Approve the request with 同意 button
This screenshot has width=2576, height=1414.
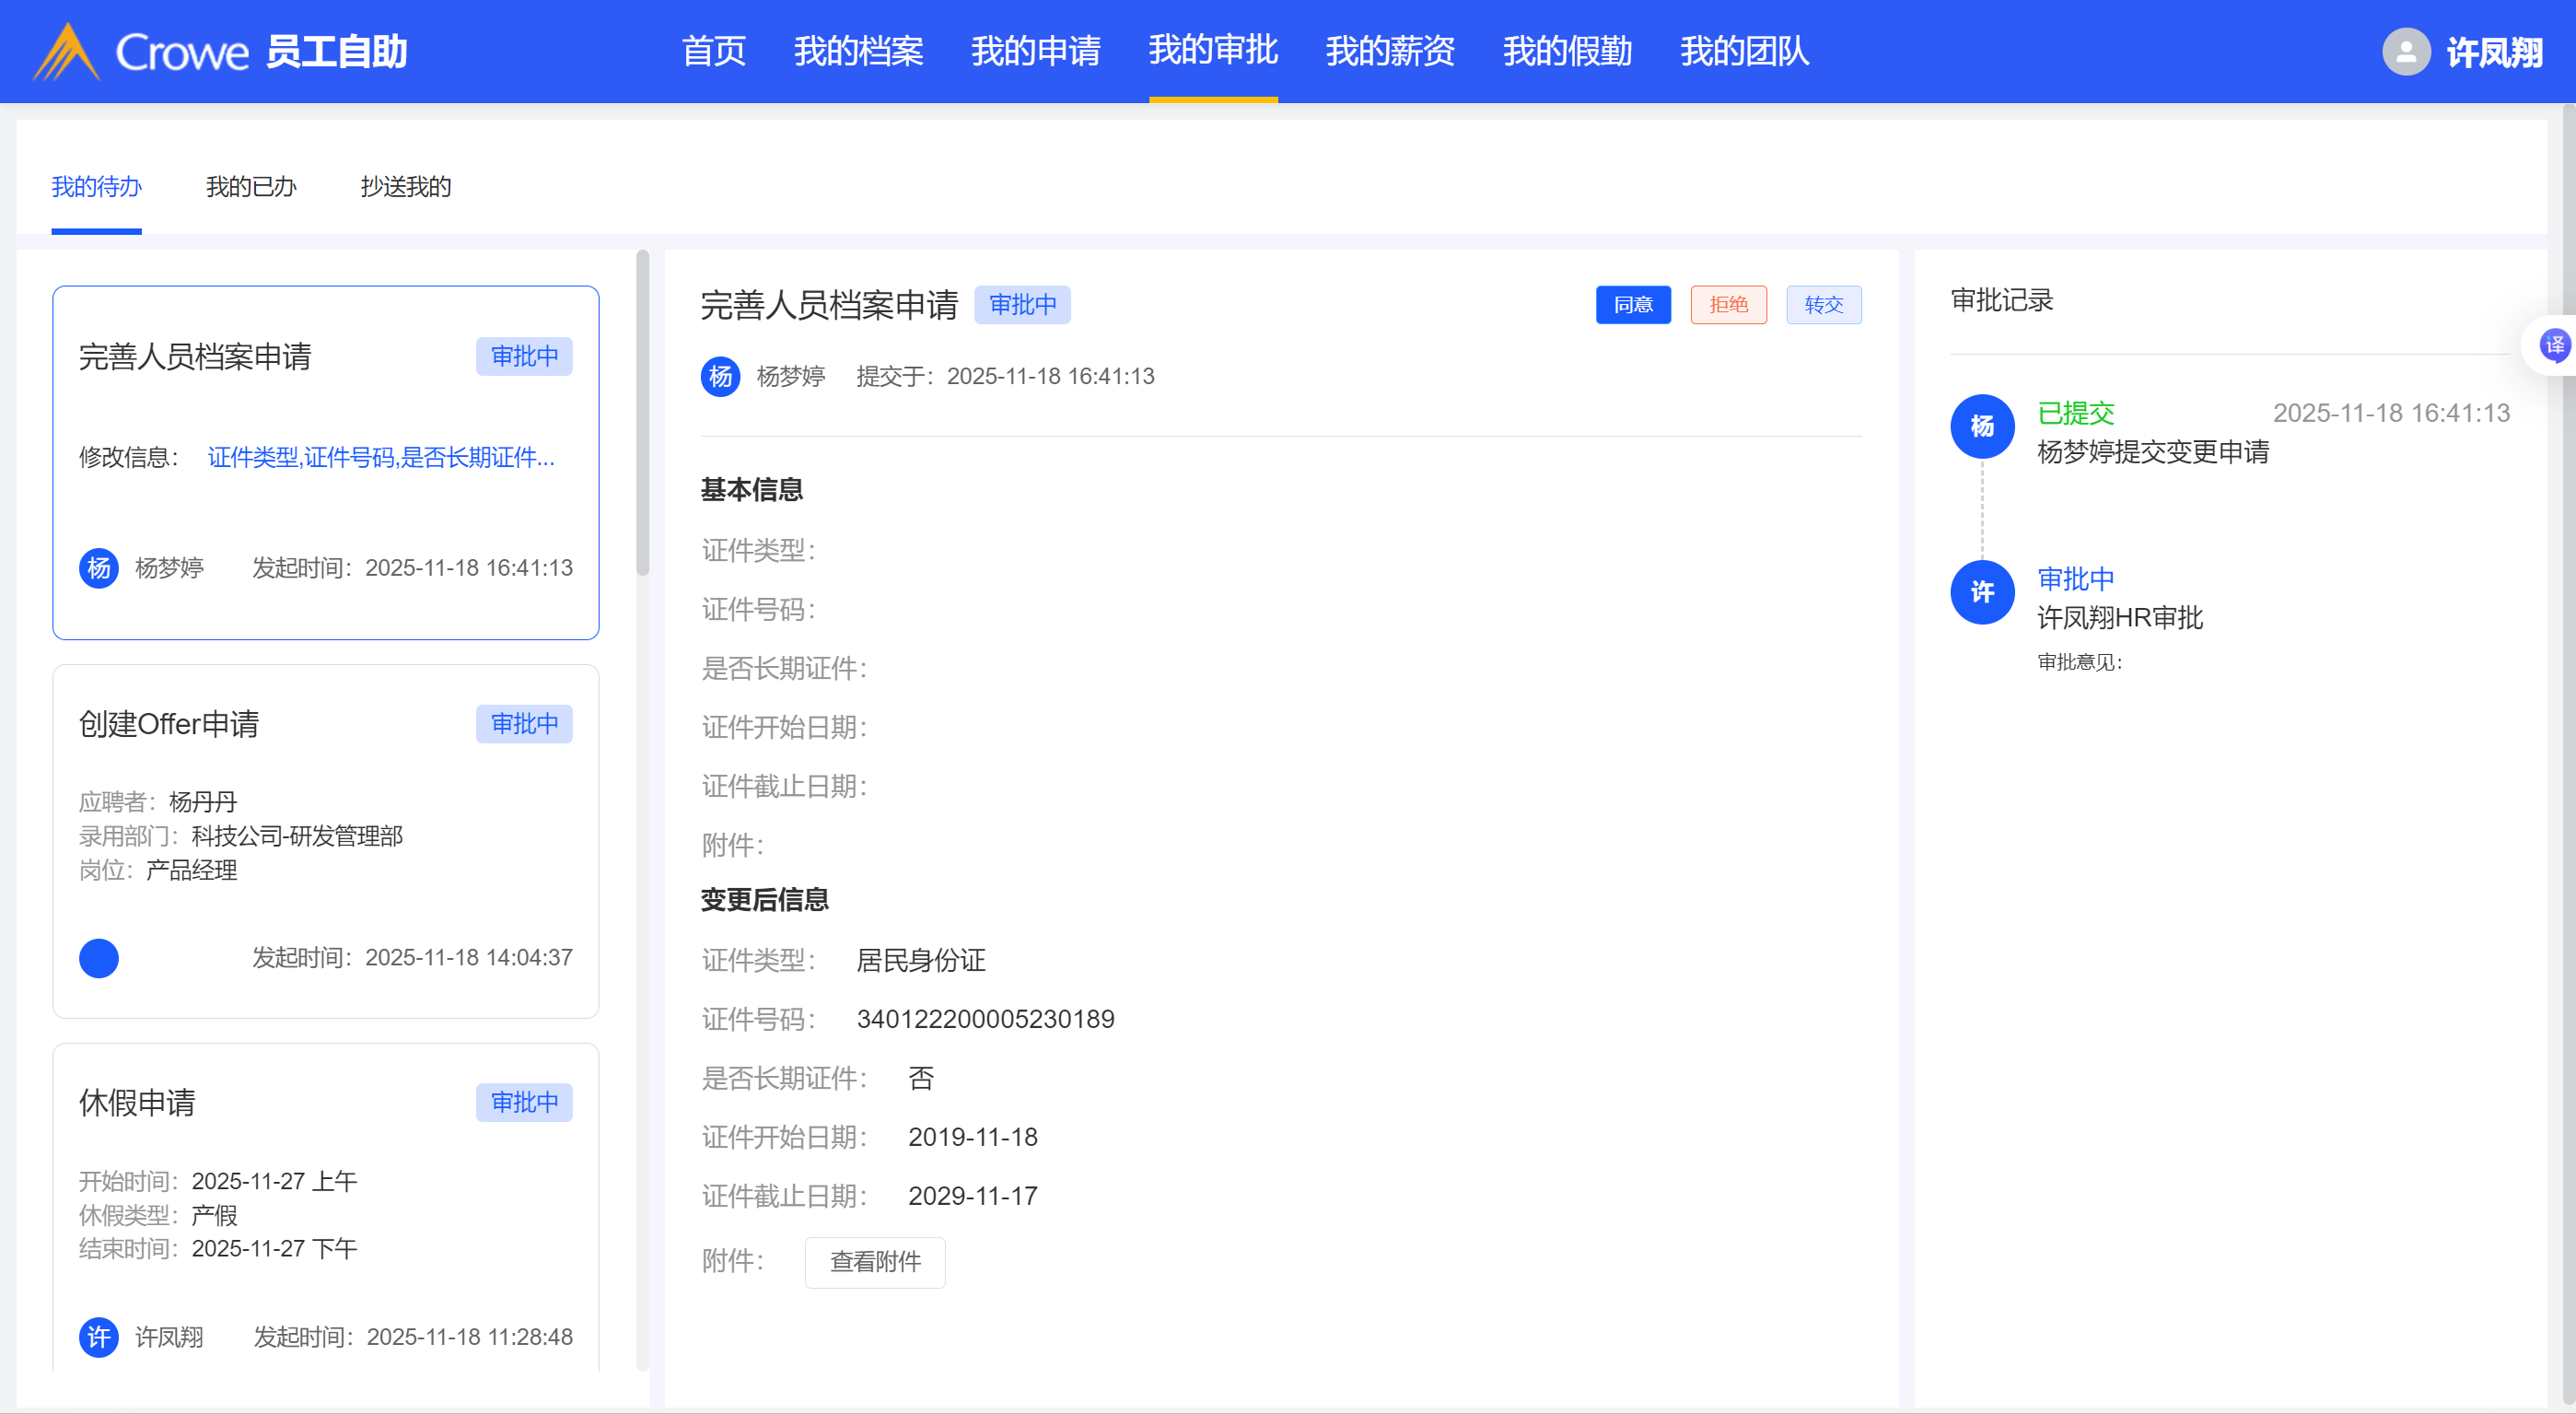click(x=1632, y=305)
